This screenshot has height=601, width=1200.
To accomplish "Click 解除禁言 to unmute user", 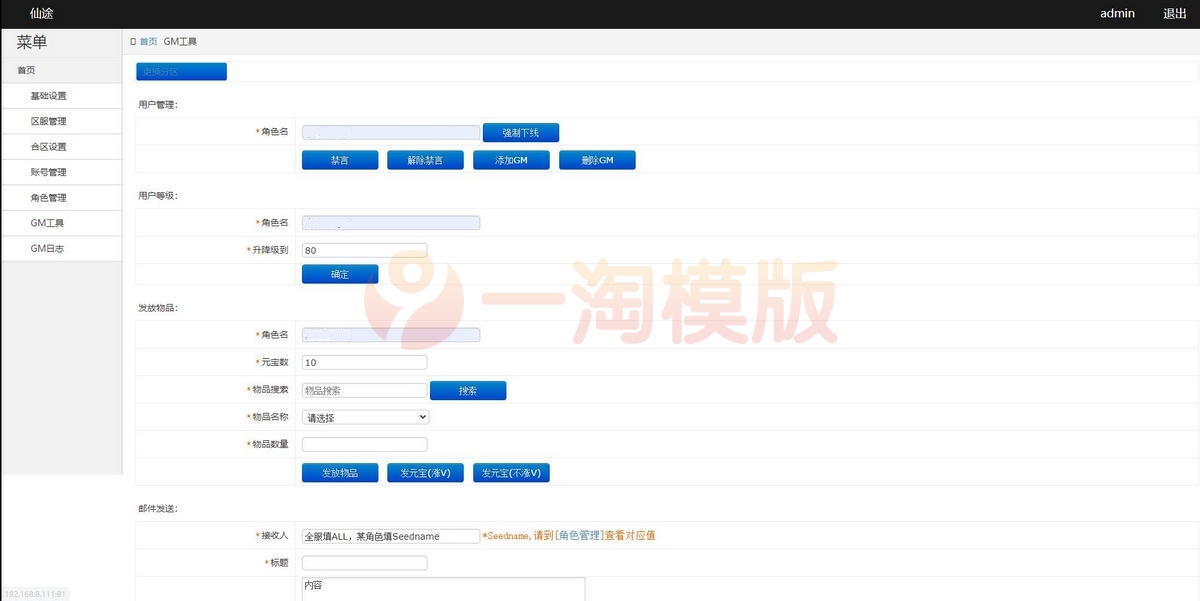I will click(x=425, y=159).
